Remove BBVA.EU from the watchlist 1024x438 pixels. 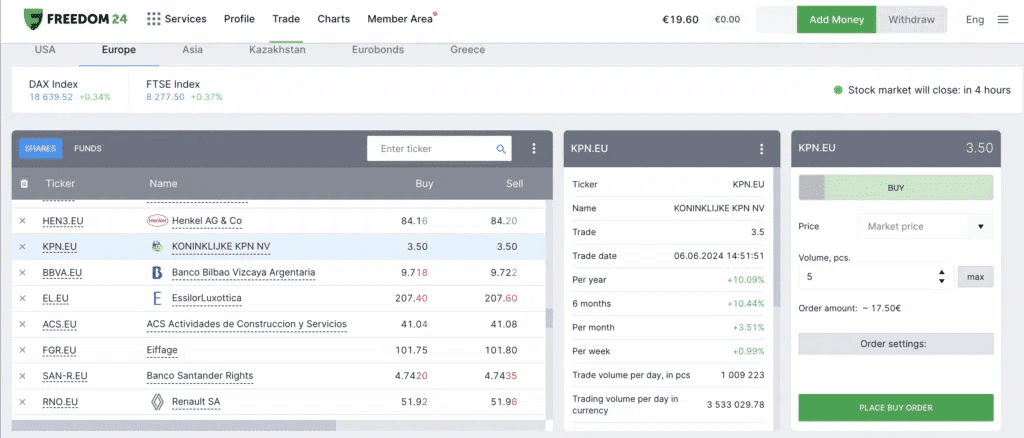click(x=22, y=272)
